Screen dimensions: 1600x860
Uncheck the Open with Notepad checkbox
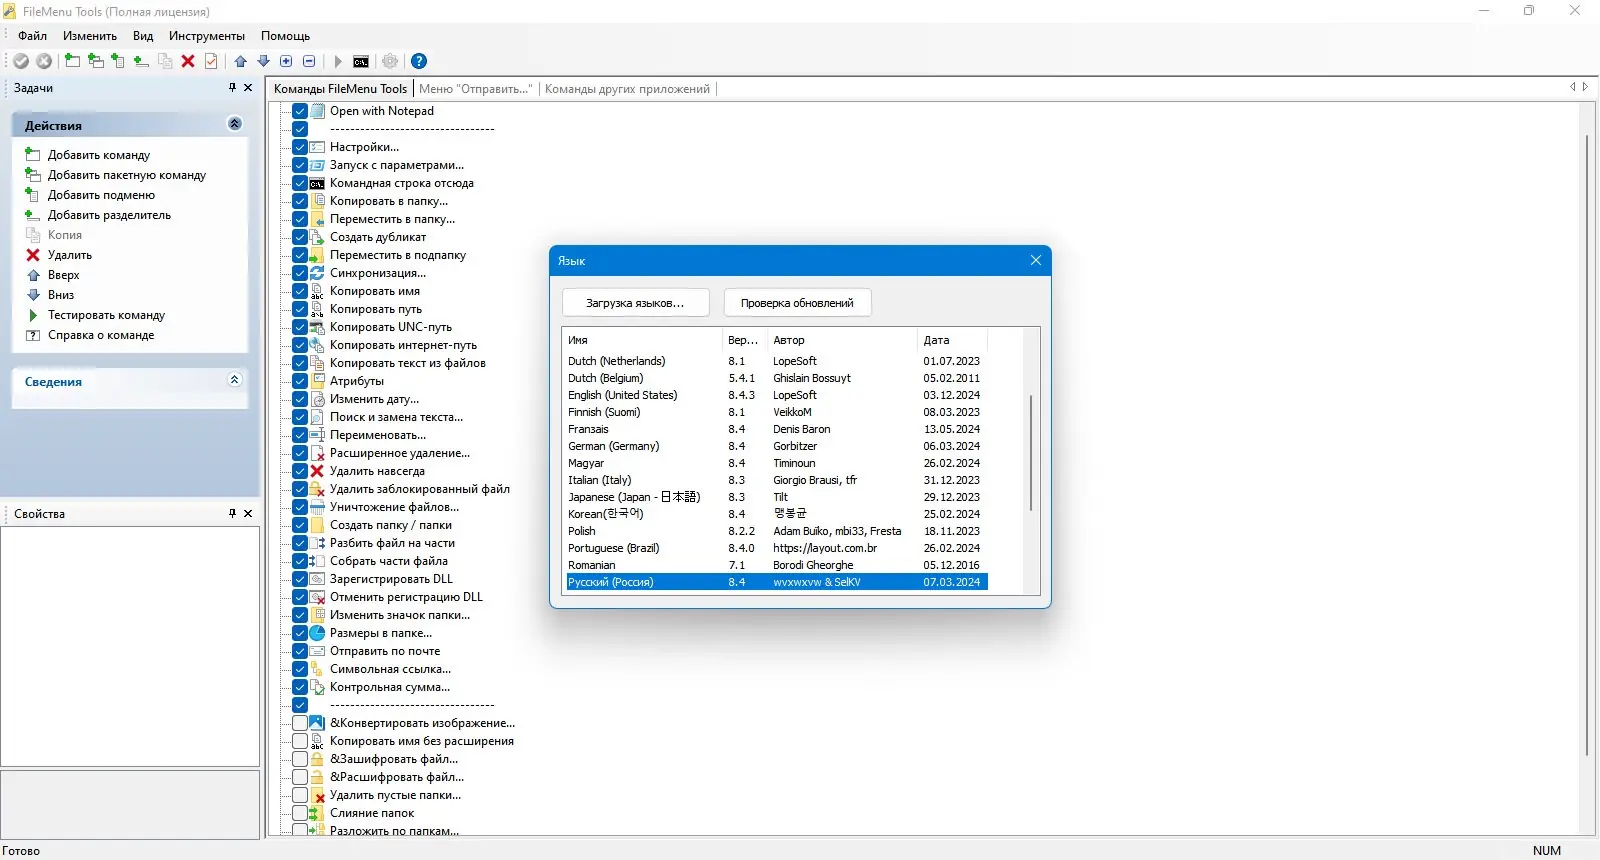coord(300,111)
